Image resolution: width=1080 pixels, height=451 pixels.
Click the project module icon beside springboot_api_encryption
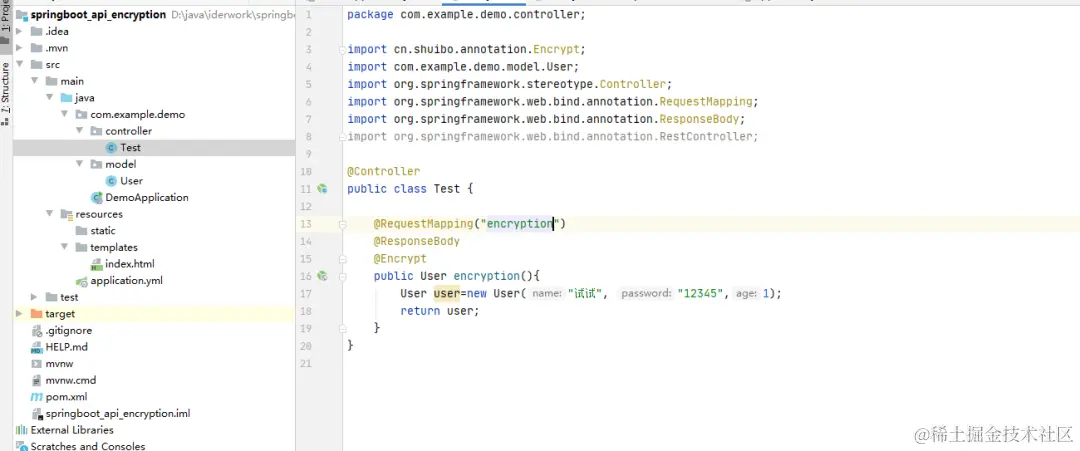(x=22, y=14)
